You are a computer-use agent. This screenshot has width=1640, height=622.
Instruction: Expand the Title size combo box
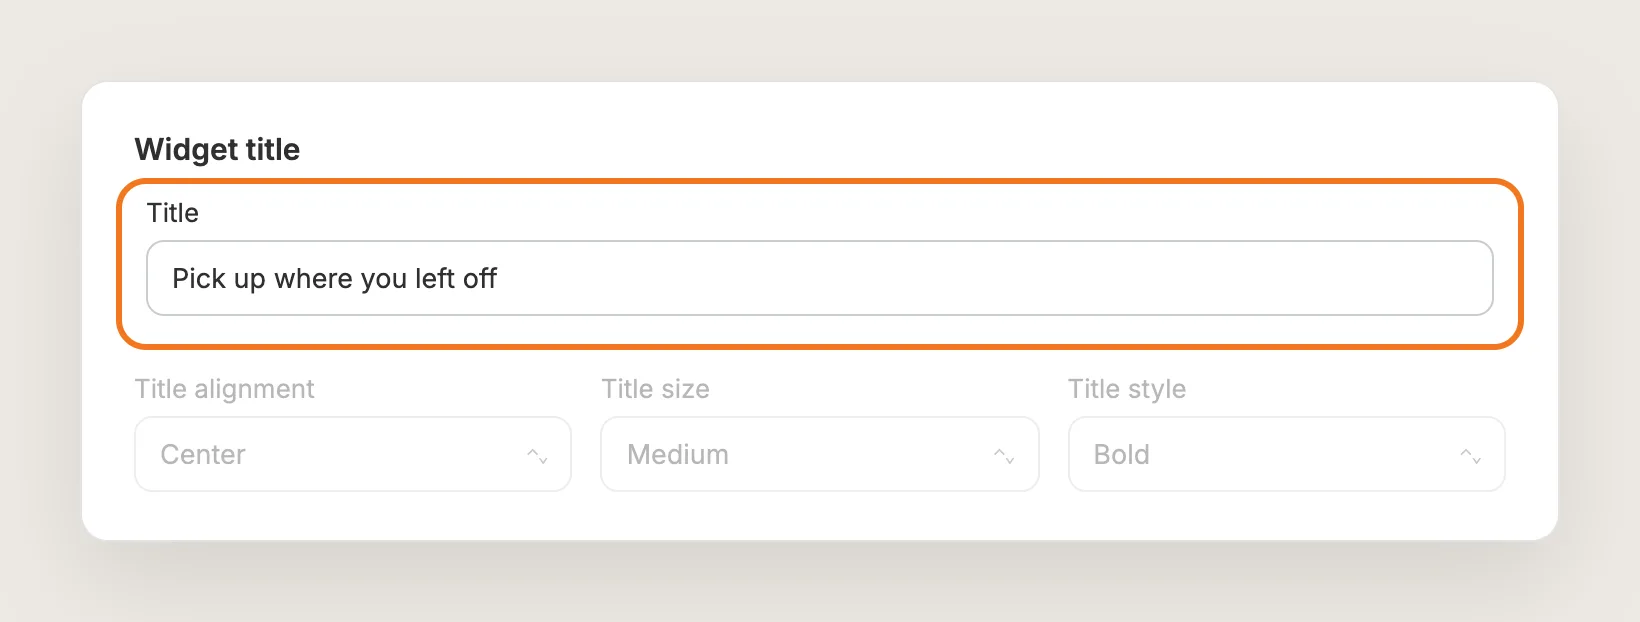[820, 454]
